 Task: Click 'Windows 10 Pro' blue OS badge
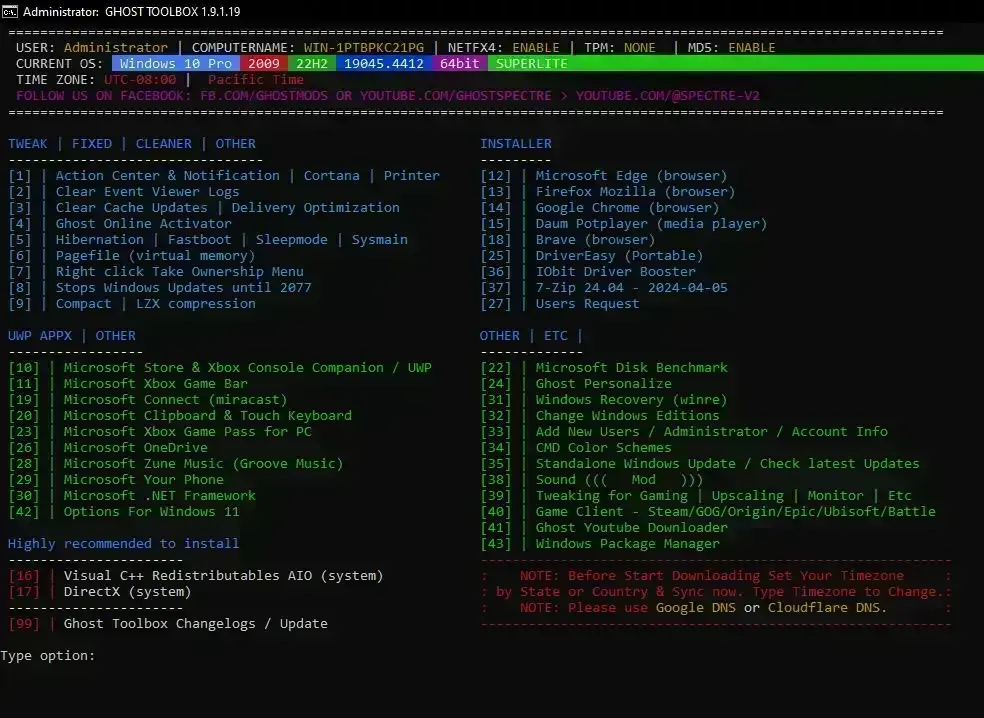click(x=176, y=63)
